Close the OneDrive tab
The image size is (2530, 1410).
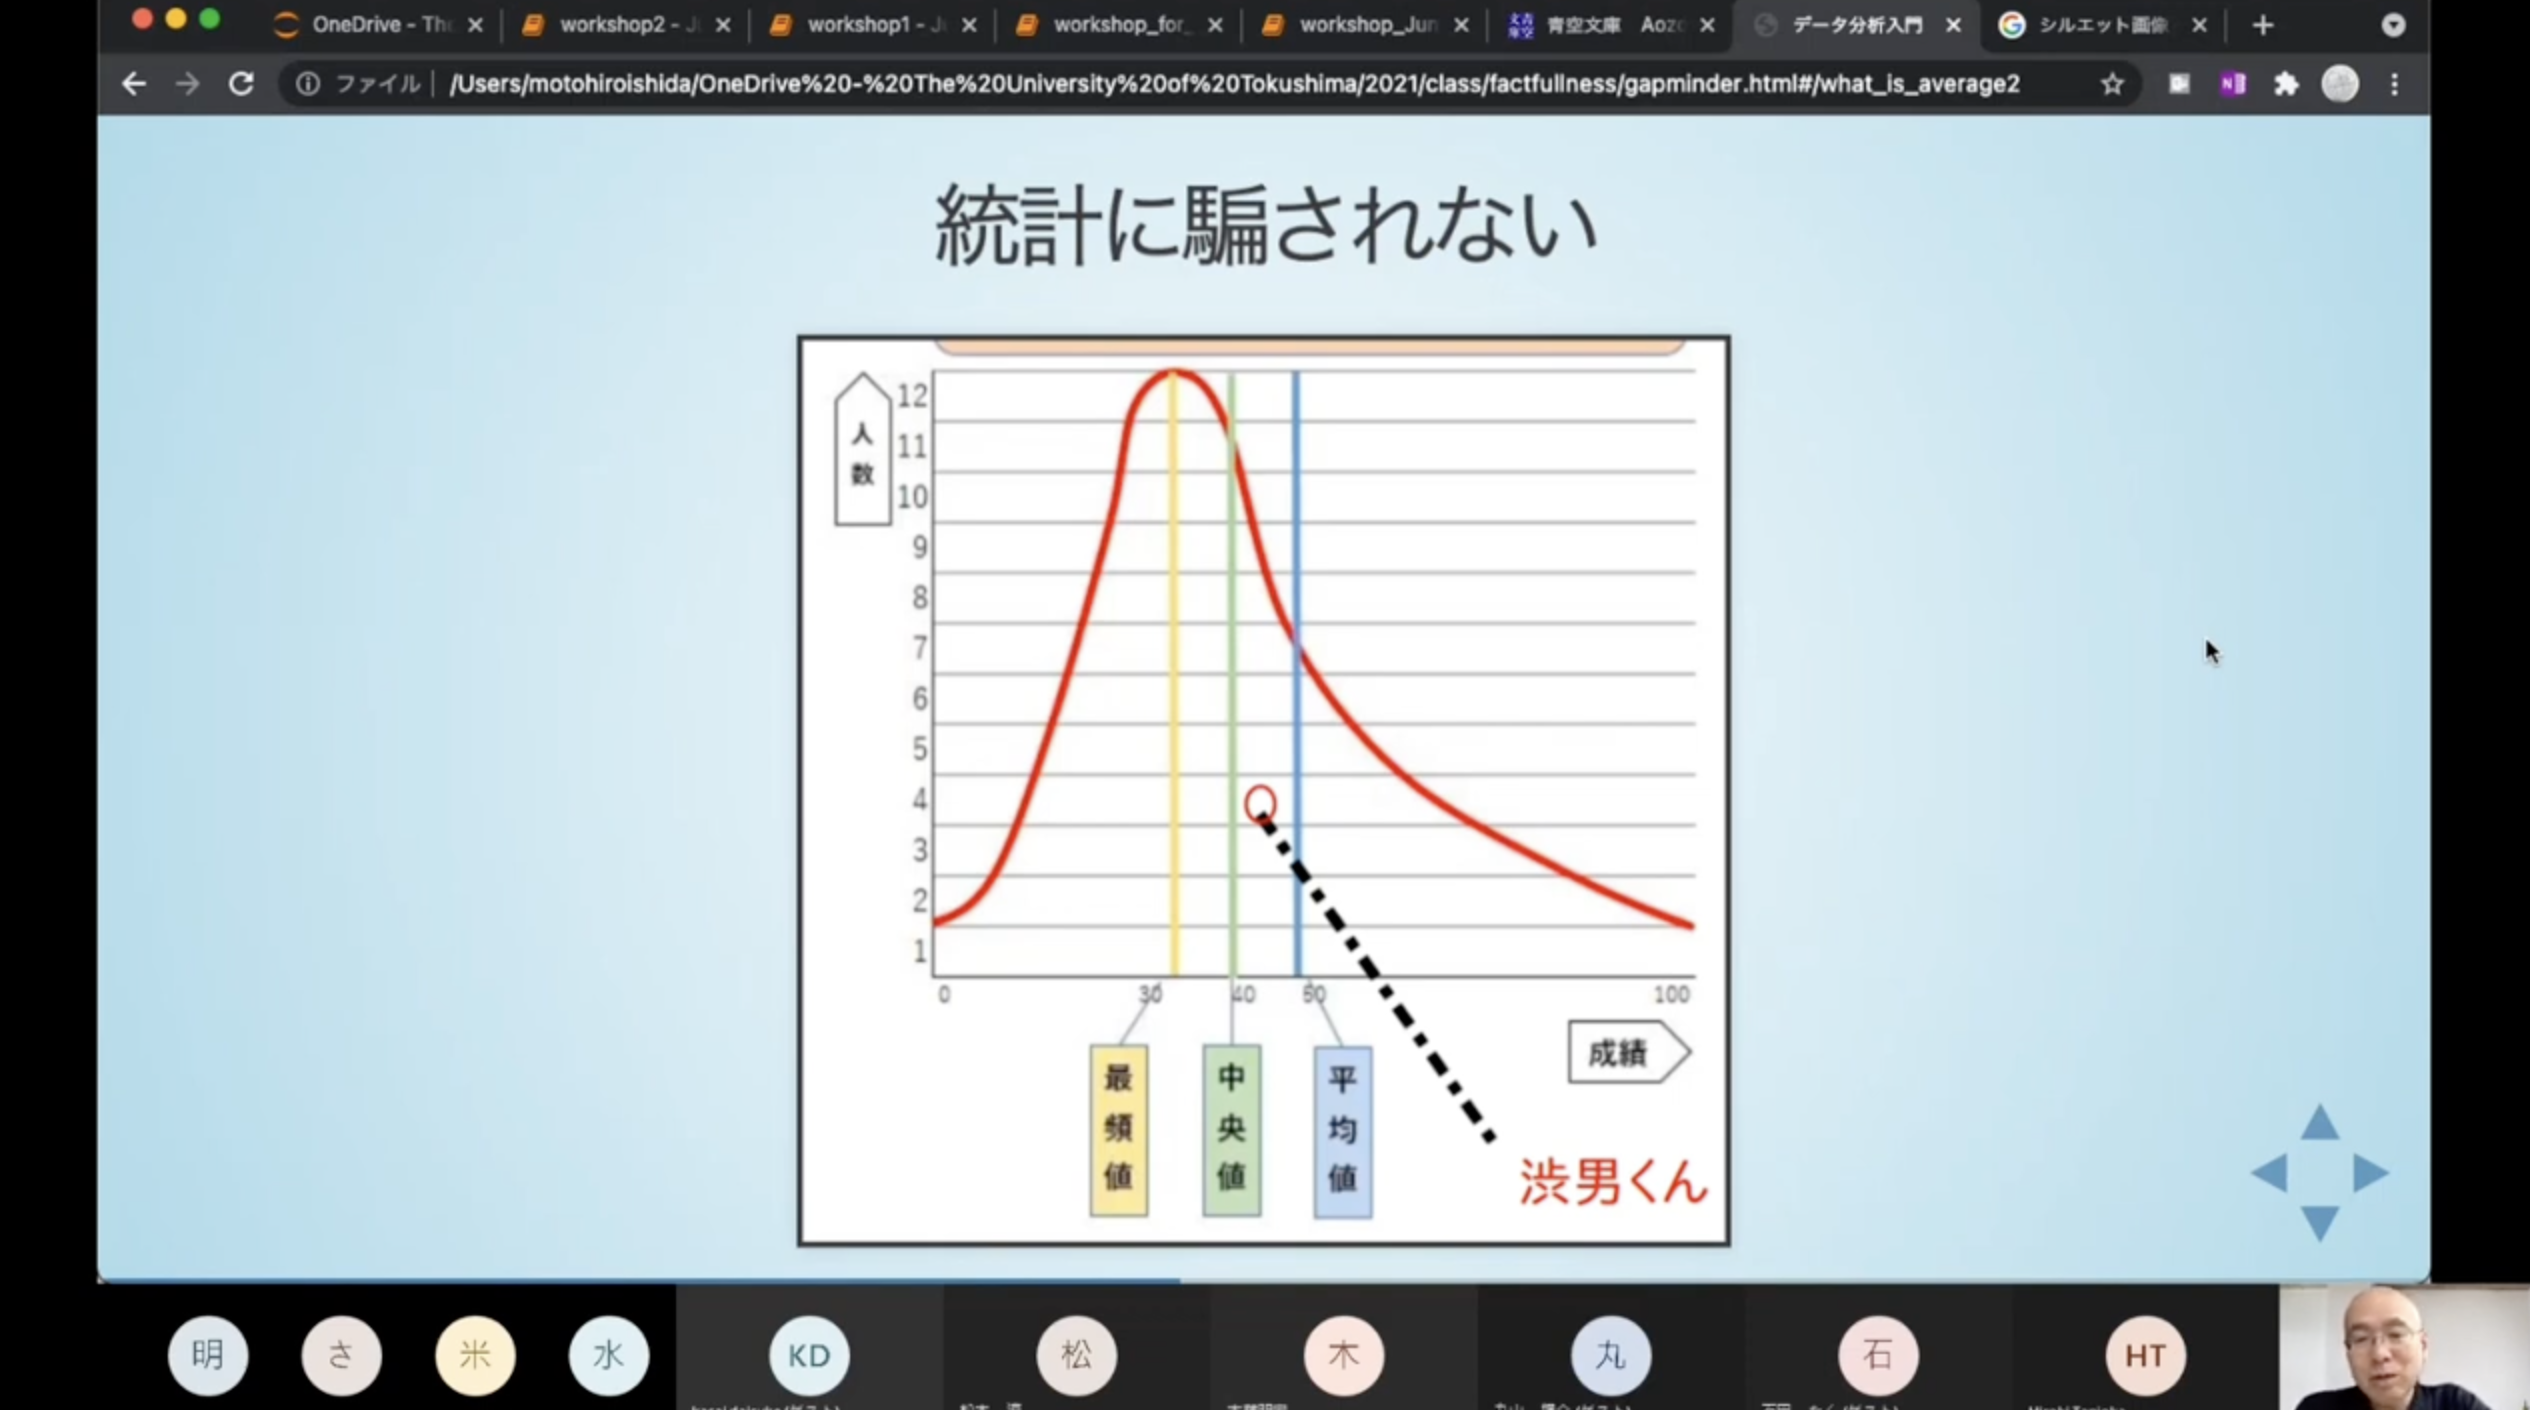(x=476, y=25)
